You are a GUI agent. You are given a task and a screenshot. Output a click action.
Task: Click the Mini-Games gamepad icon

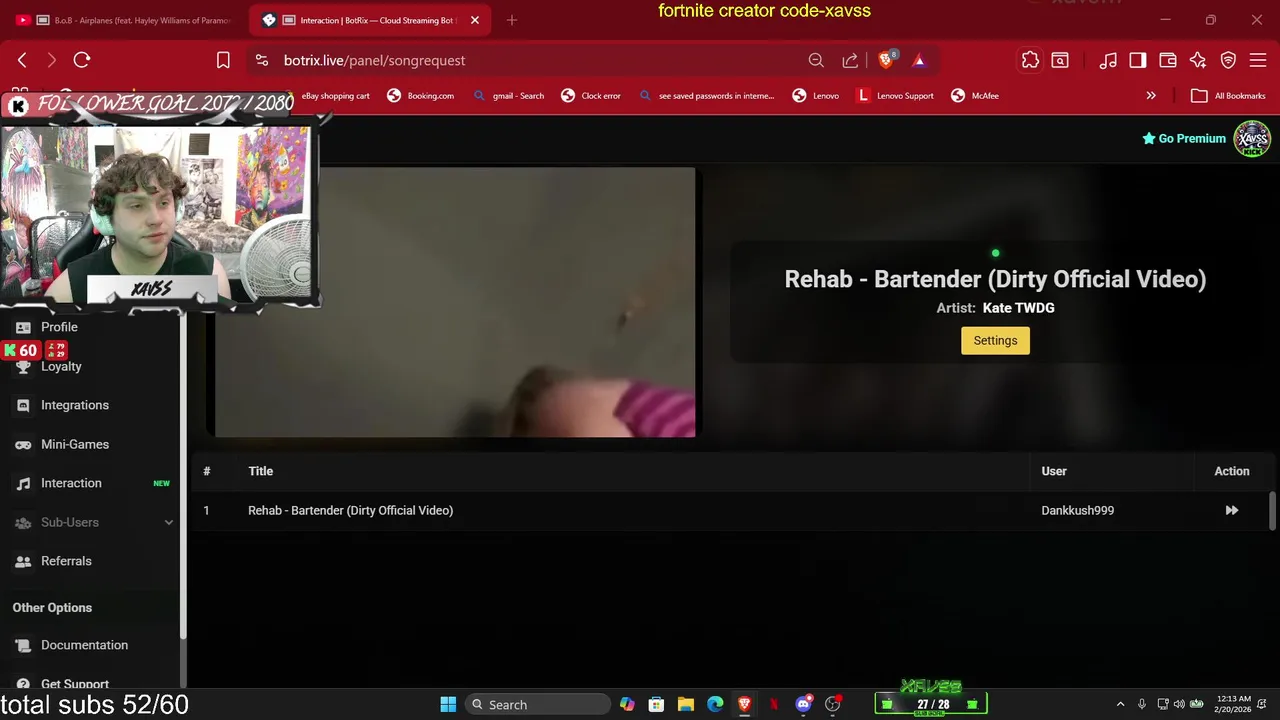(23, 444)
